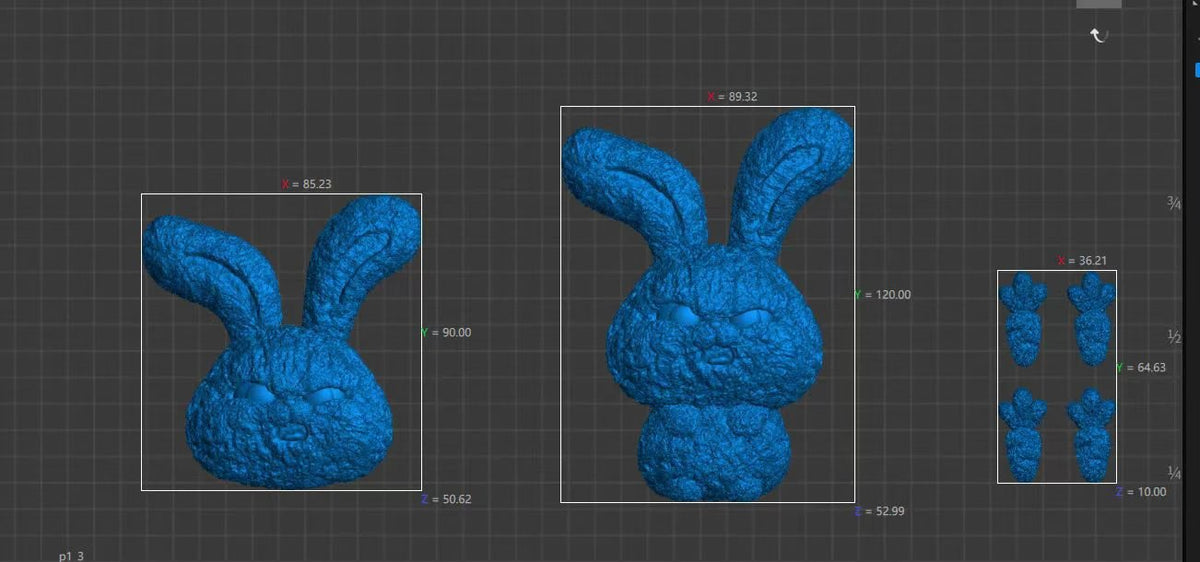Click the grey top-center view cube block

point(1098,4)
